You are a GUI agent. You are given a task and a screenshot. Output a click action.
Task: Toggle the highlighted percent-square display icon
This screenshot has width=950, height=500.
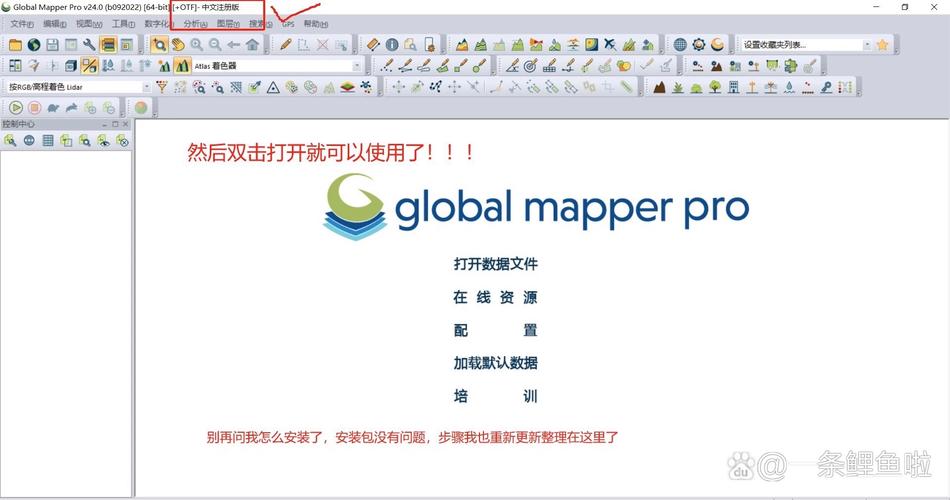(90, 65)
